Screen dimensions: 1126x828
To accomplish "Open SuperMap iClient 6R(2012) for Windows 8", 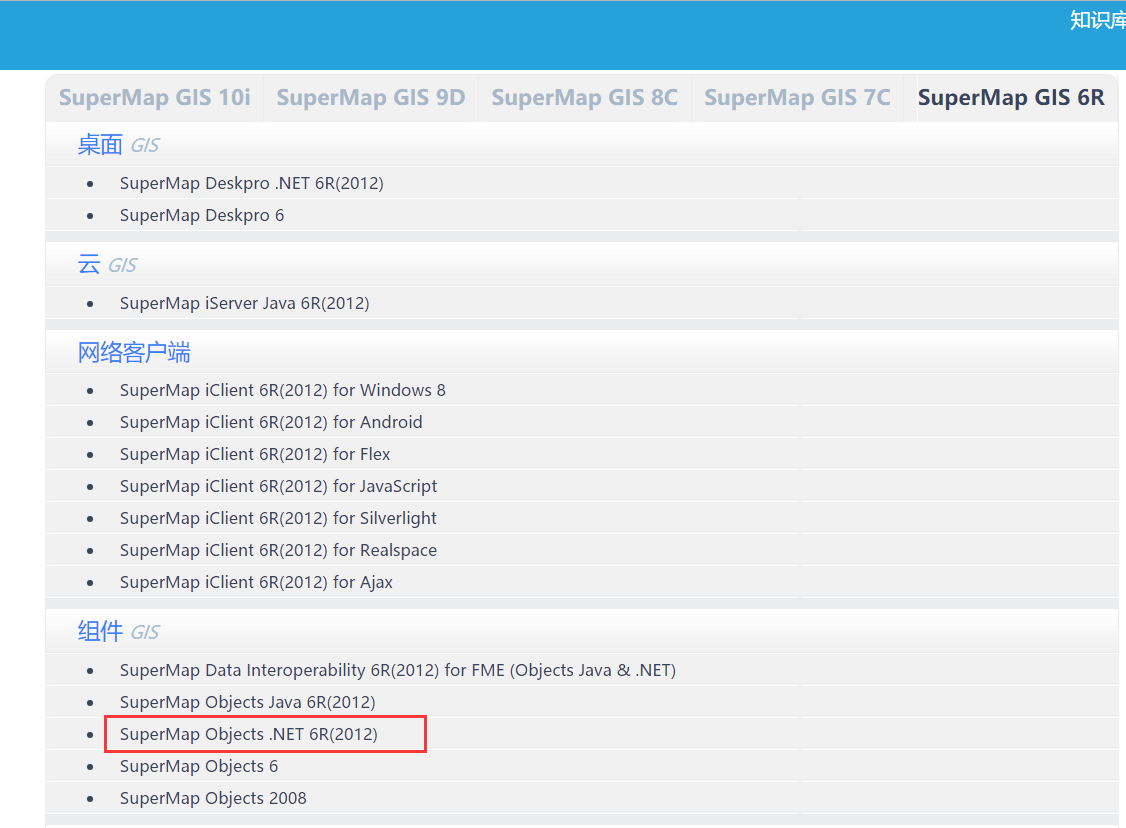I will tap(282, 390).
